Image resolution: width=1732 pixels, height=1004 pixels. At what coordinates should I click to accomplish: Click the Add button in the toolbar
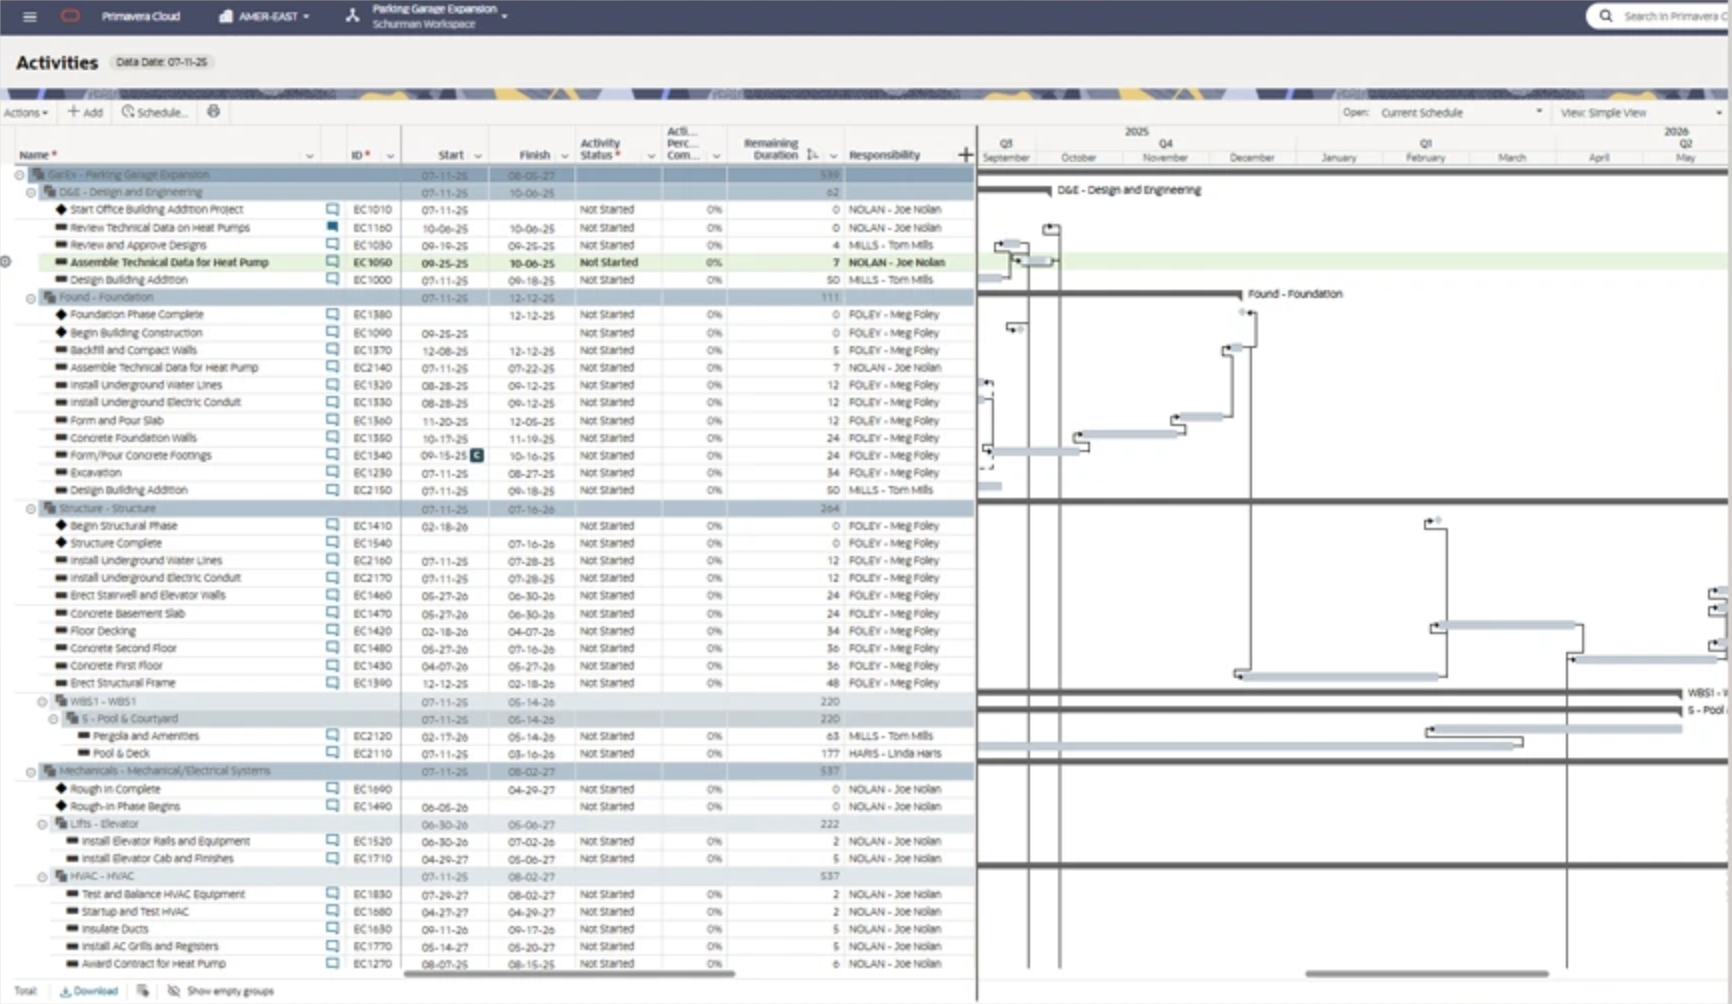tap(85, 112)
